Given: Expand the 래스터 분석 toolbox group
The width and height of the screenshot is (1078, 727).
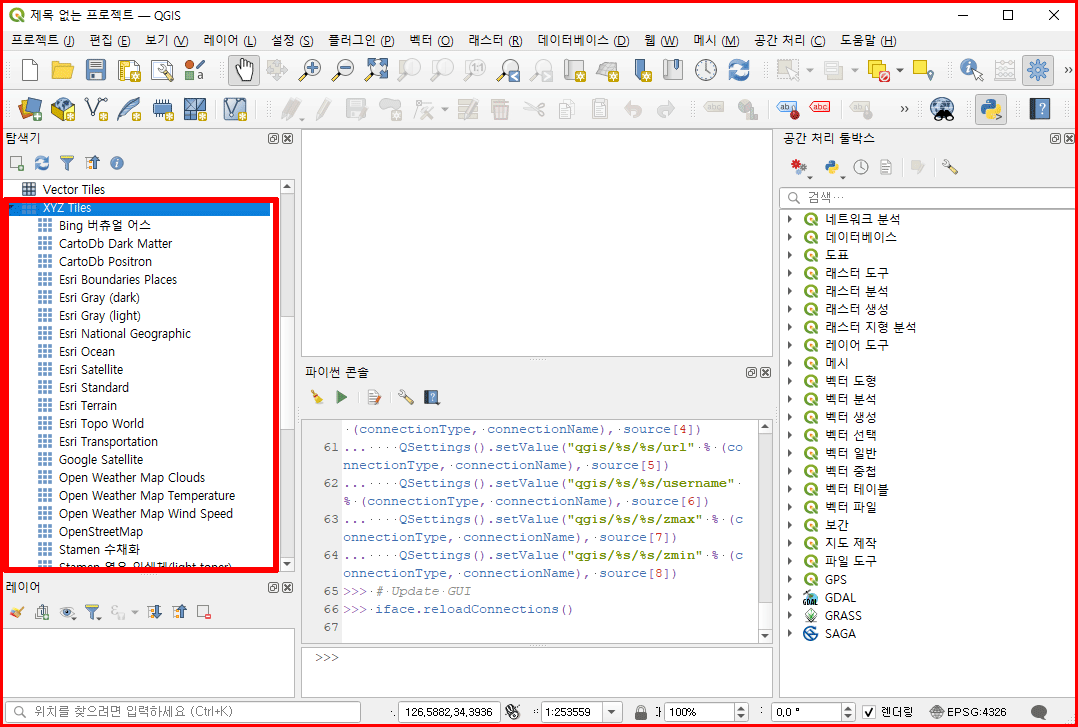Looking at the screenshot, I should click(790, 291).
